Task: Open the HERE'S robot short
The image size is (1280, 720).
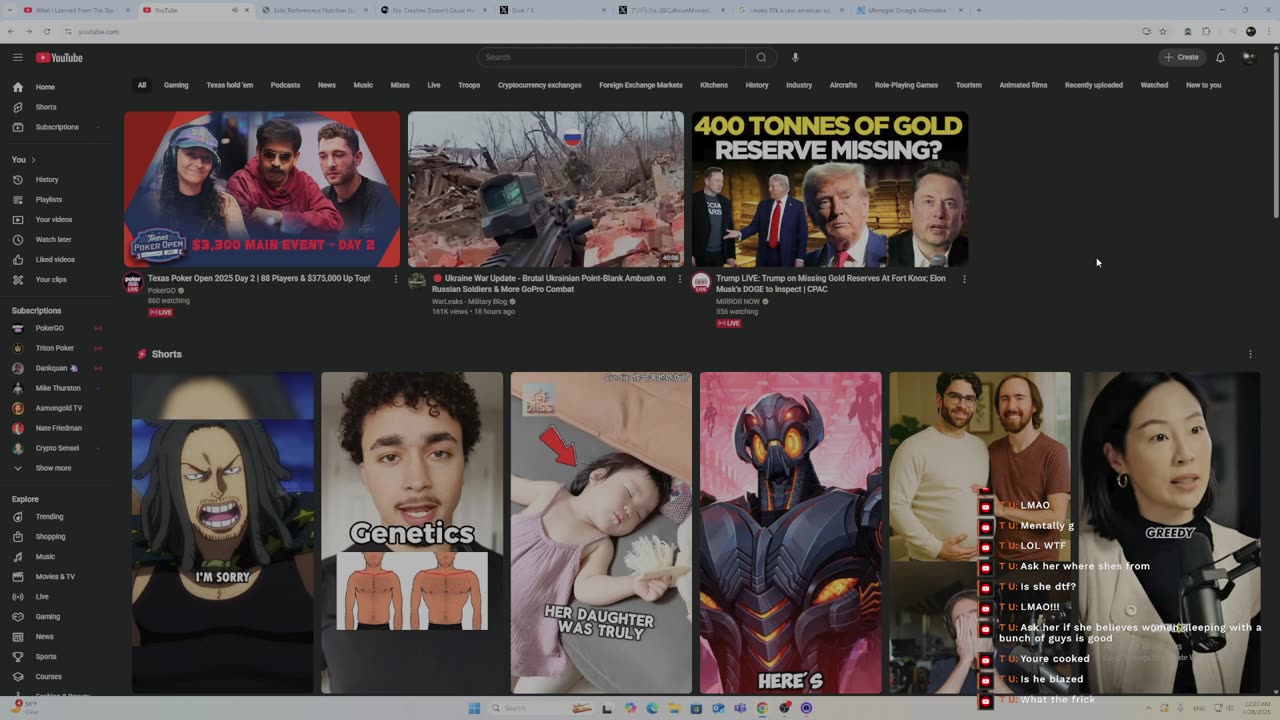Action: pos(791,533)
